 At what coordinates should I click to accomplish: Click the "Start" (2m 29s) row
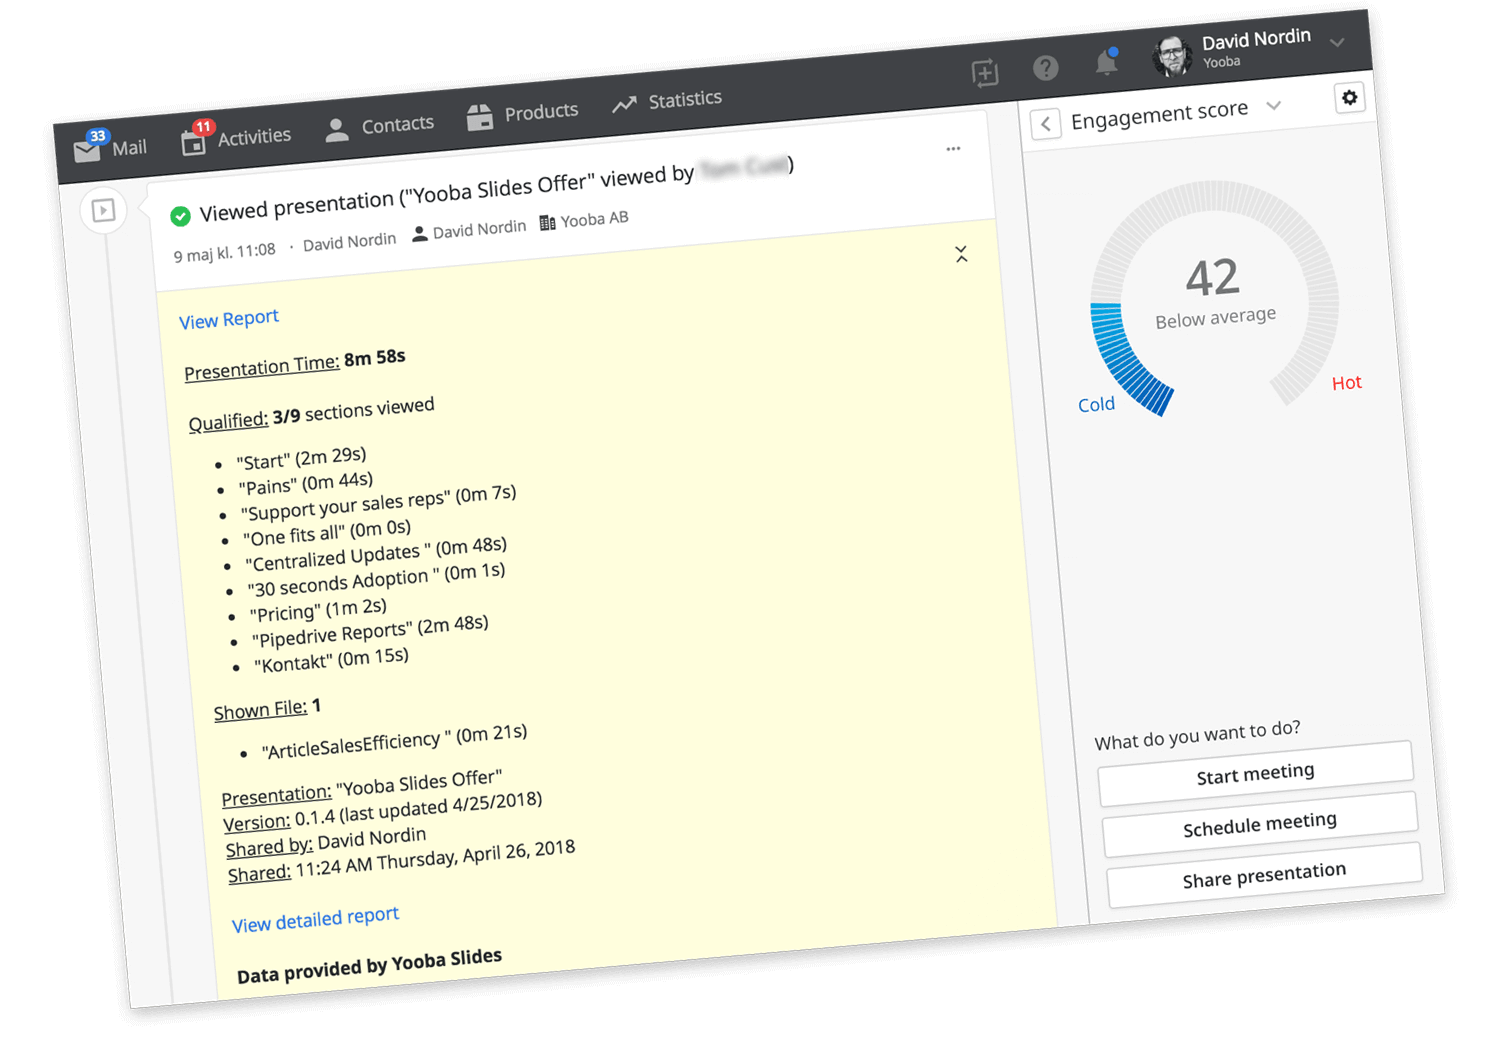(301, 458)
